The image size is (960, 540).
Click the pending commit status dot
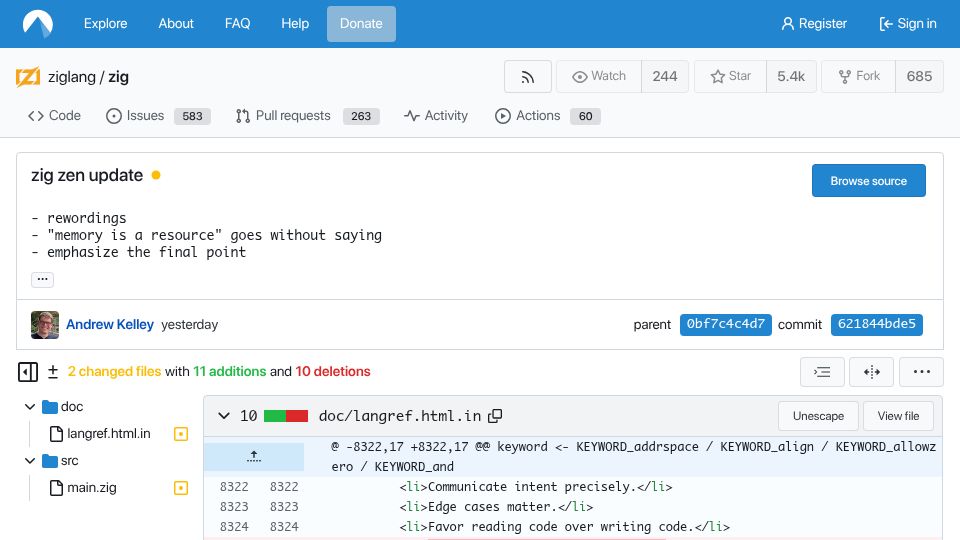pyautogui.click(x=156, y=175)
